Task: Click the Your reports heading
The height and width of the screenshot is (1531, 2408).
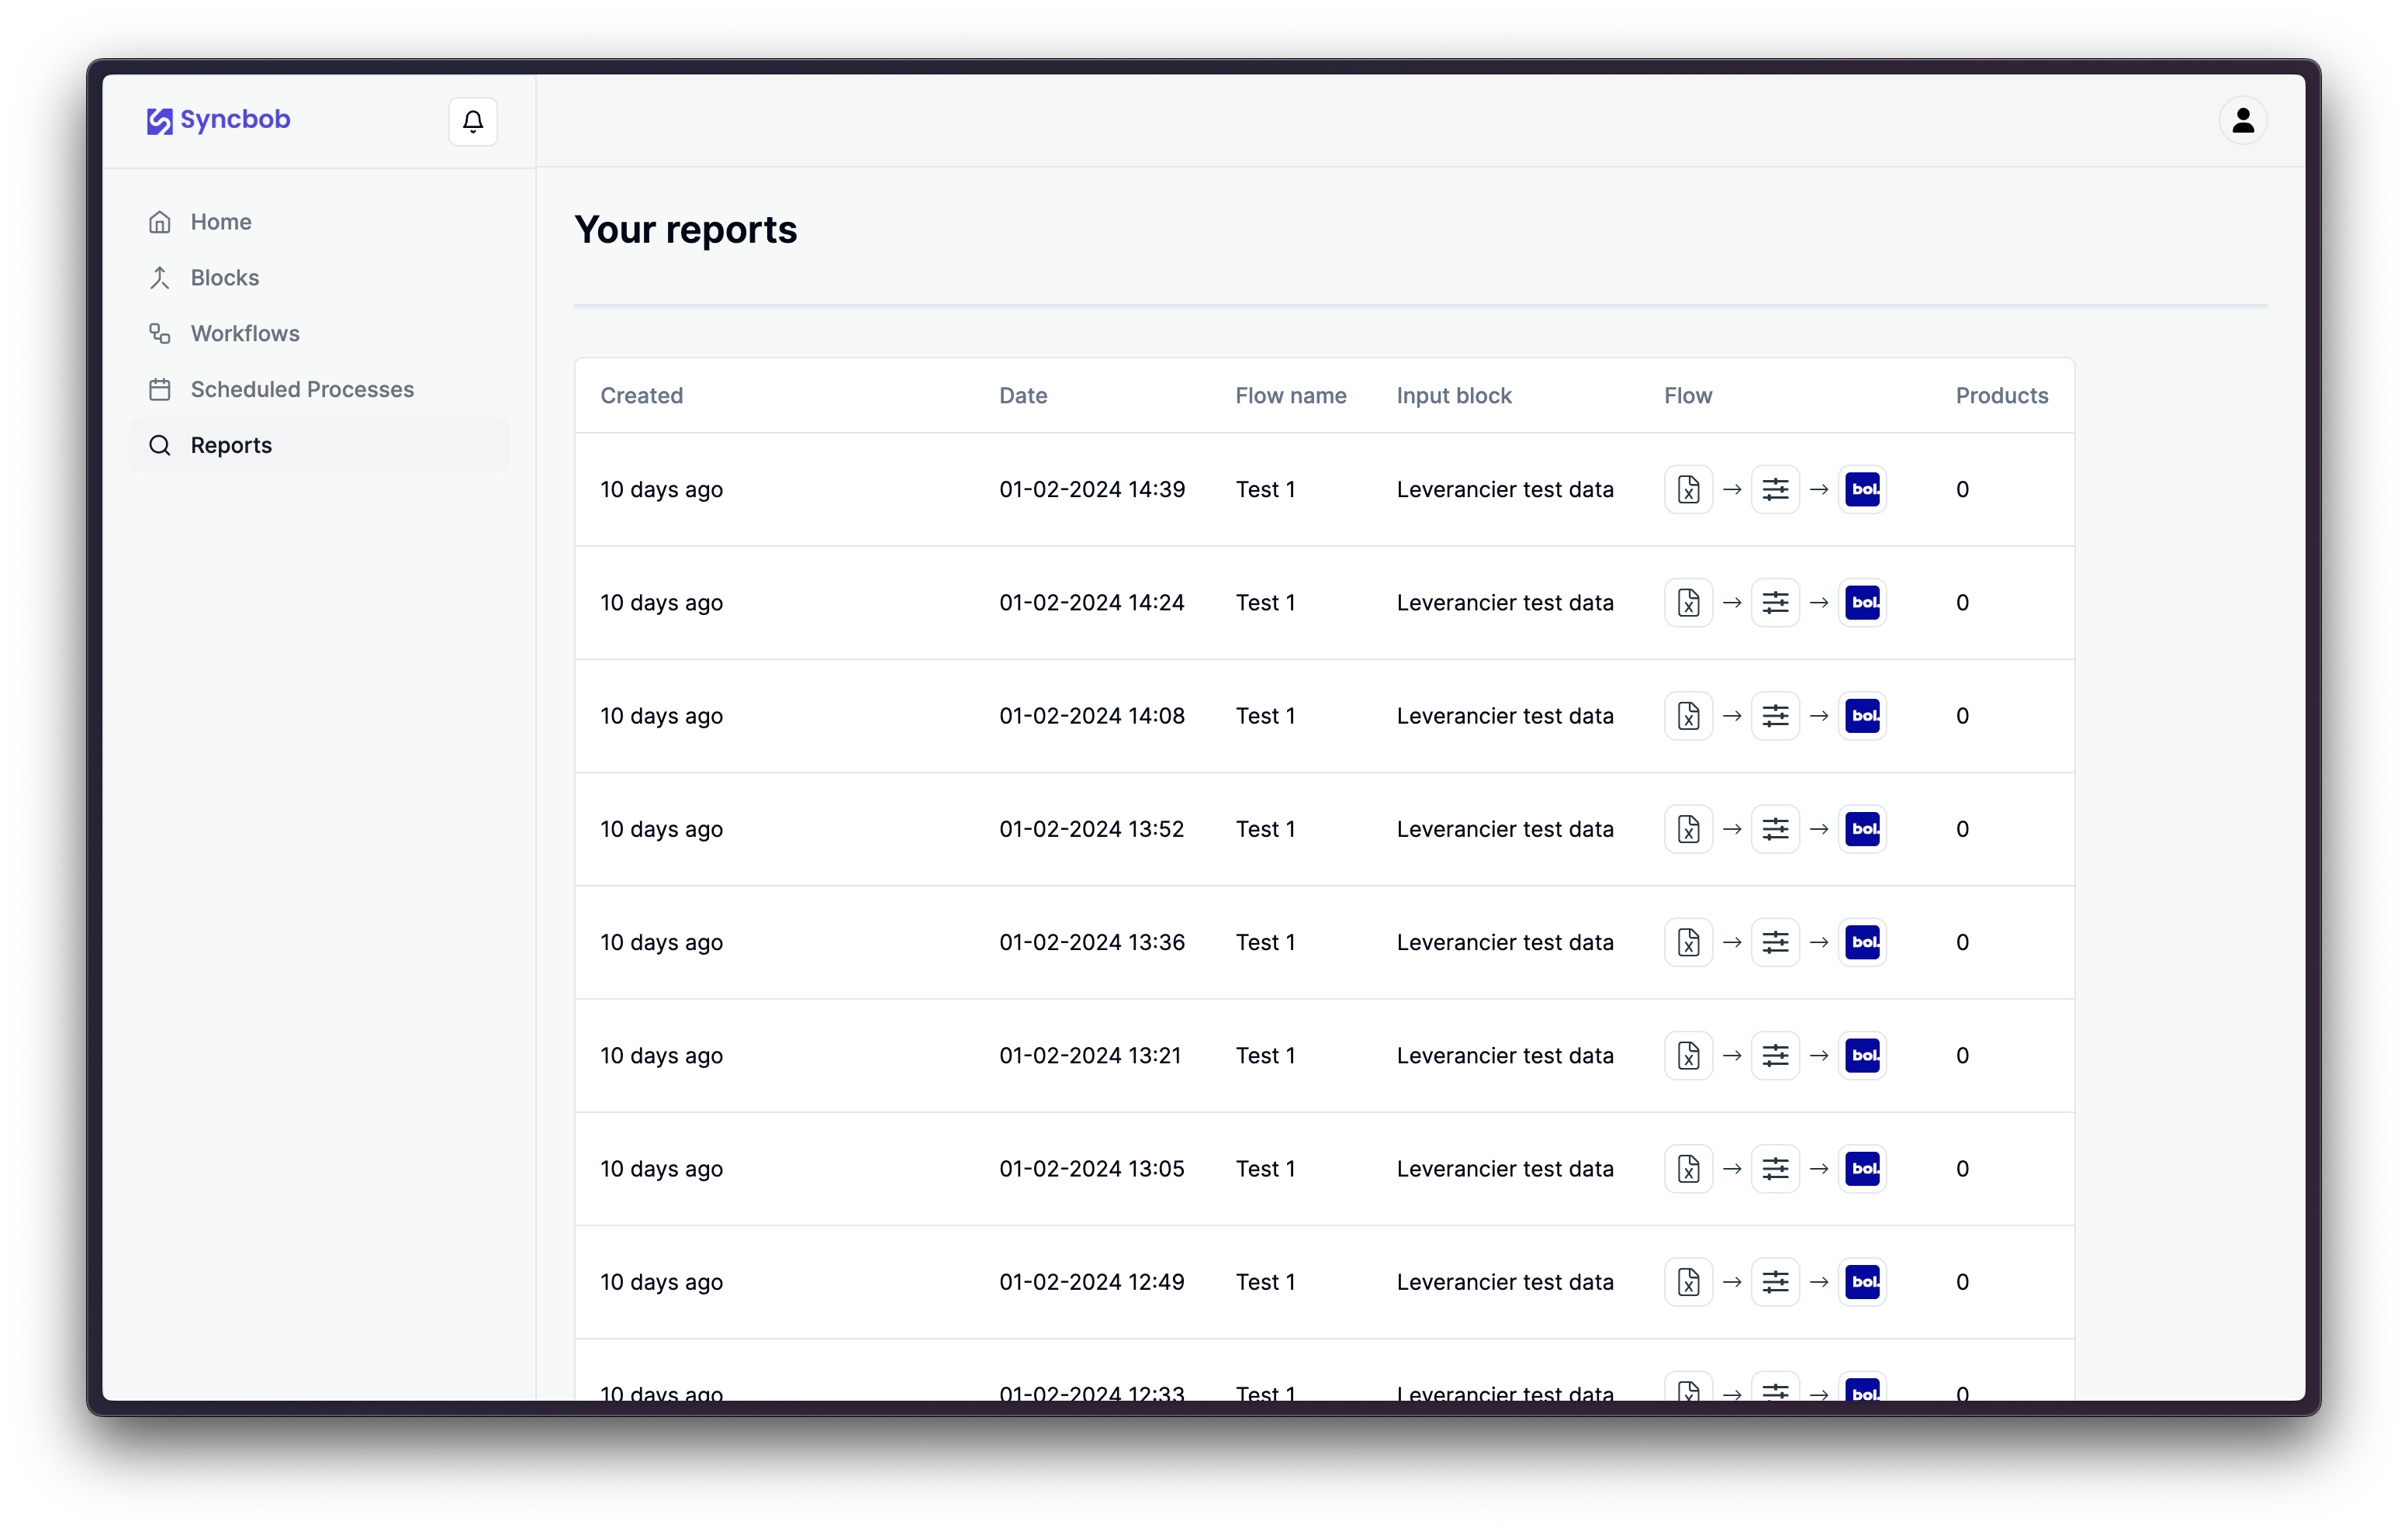Action: (686, 230)
